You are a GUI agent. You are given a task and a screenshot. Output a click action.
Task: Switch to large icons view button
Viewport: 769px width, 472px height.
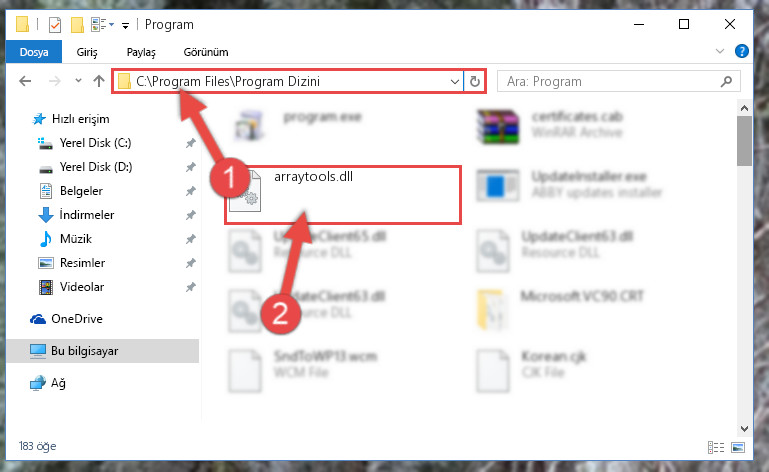738,447
